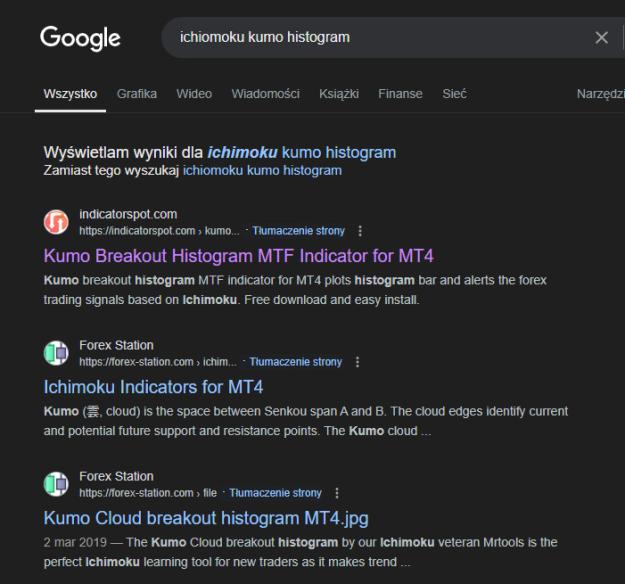Click the snippet text starting 'Kumo breakout histogram MTF'
The height and width of the screenshot is (584, 625).
coord(295,290)
